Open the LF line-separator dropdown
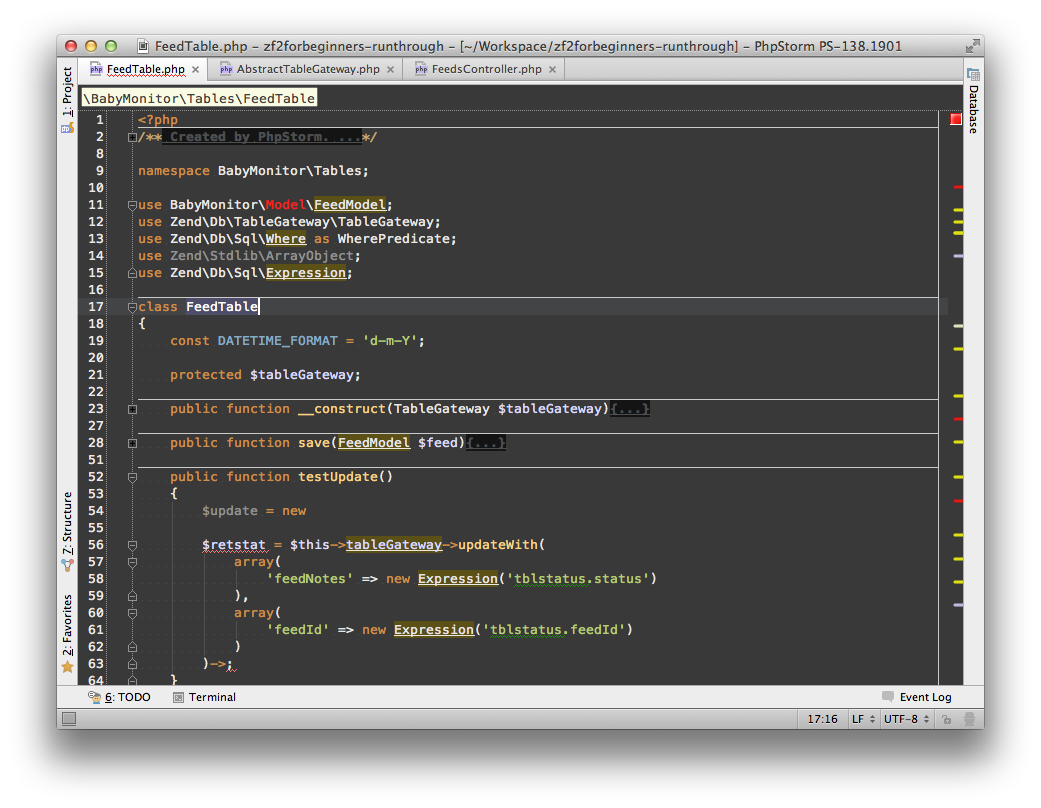1041x808 pixels. tap(862, 718)
